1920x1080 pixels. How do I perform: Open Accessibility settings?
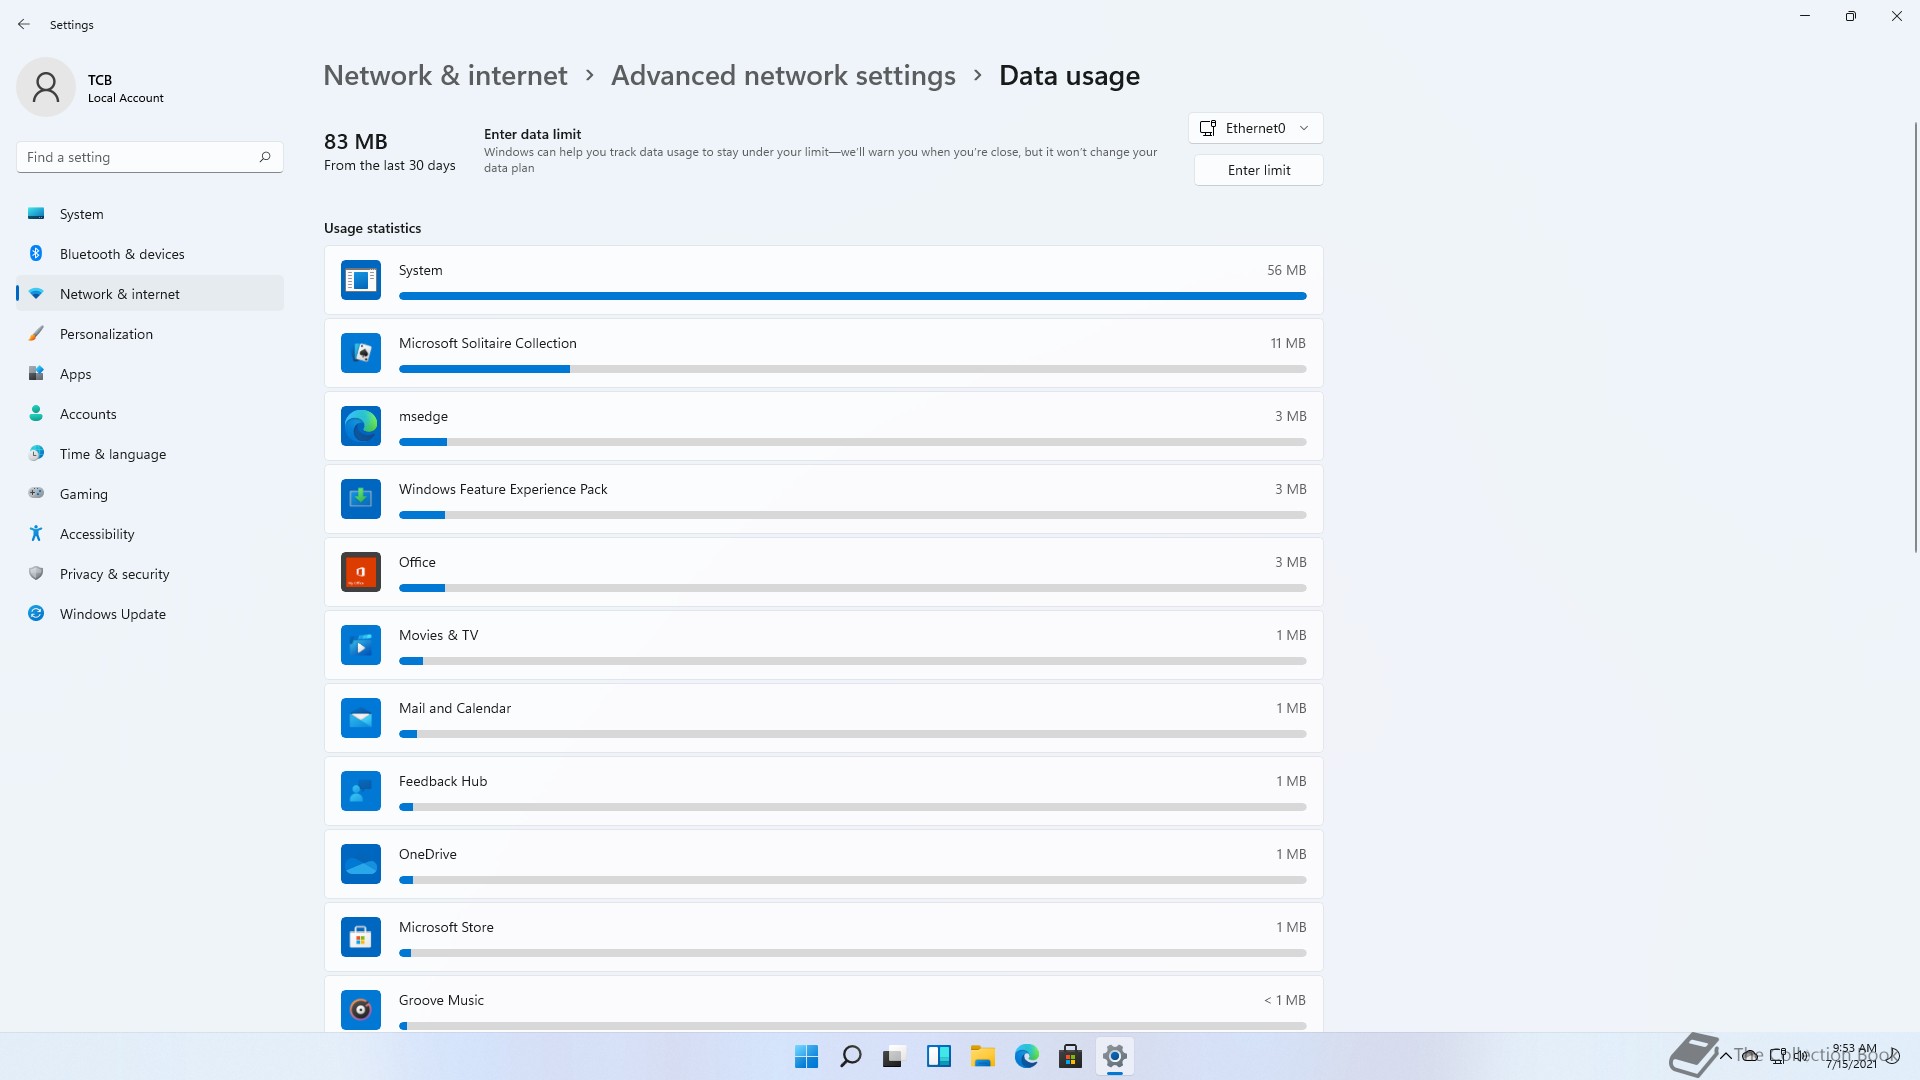[x=150, y=534]
